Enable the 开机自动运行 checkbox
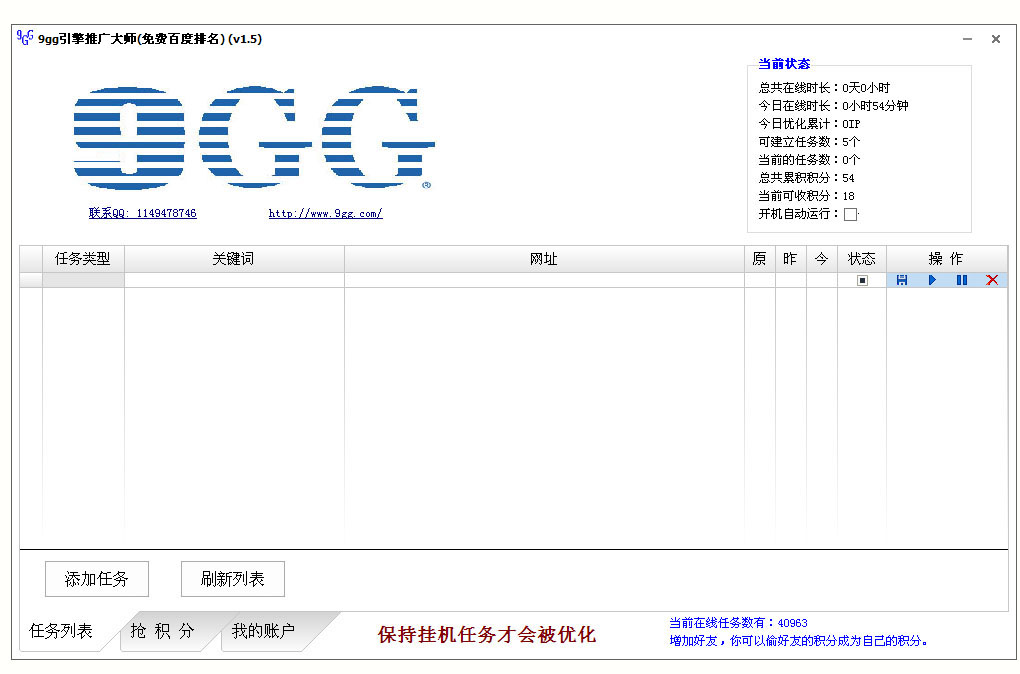 [x=850, y=214]
